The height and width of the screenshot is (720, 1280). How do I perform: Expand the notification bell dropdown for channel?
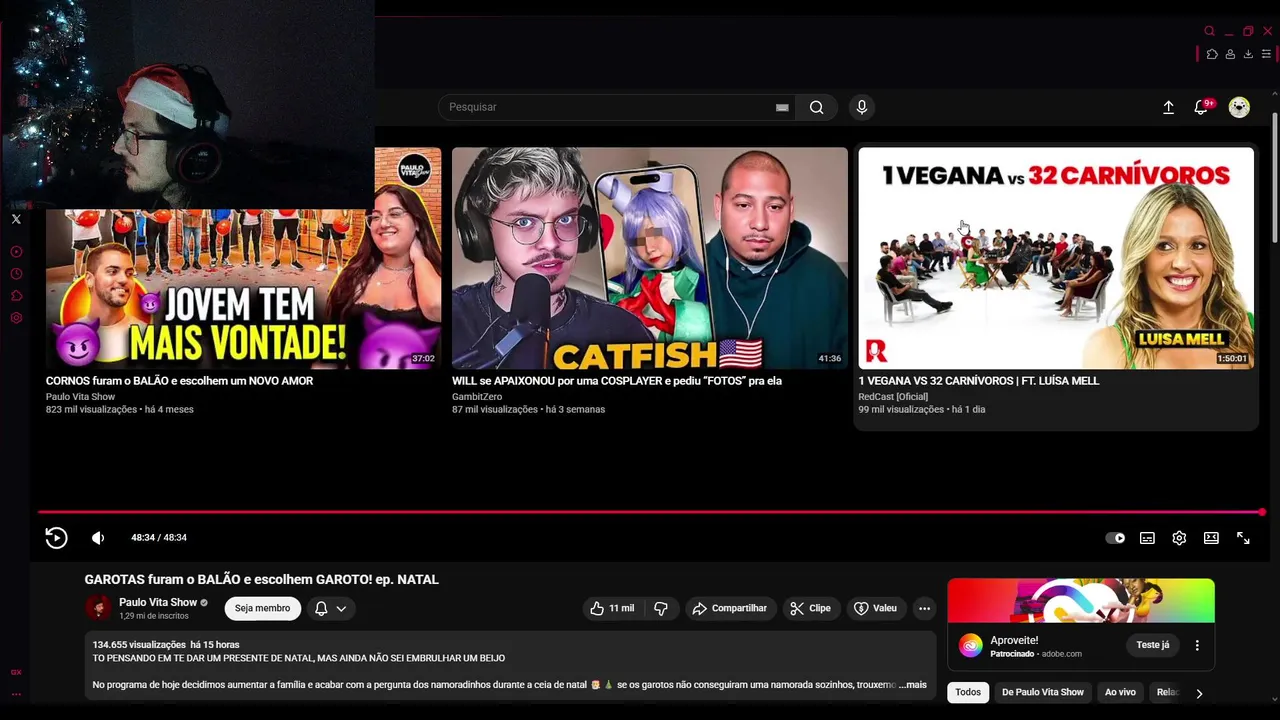[x=331, y=608]
